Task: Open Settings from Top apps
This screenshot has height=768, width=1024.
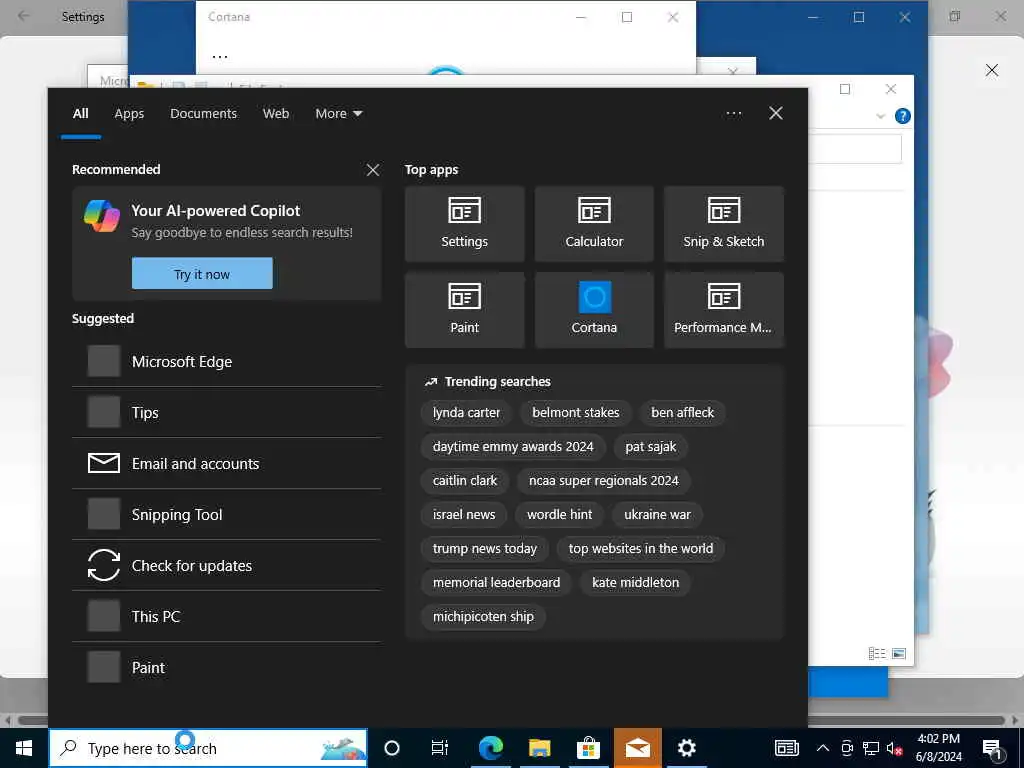Action: tap(464, 224)
